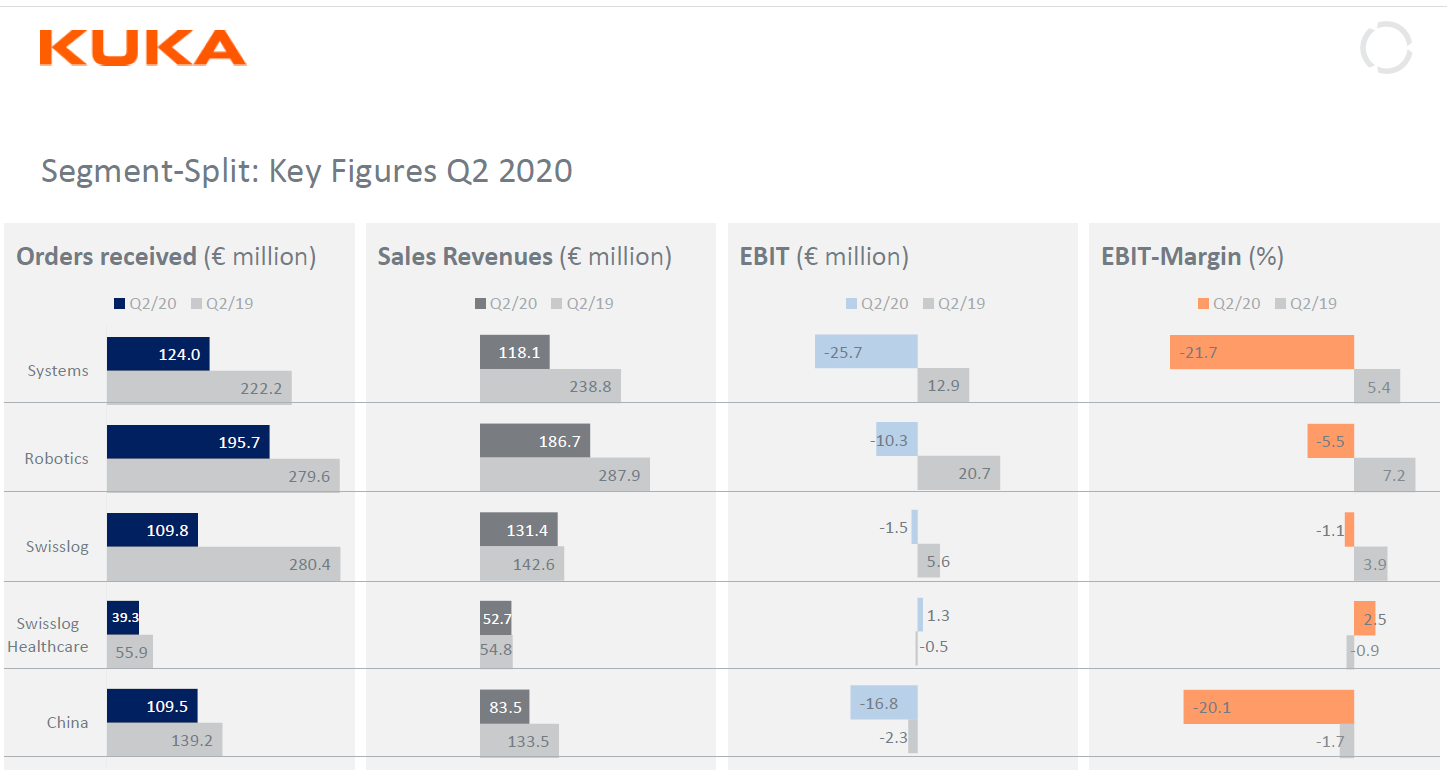
Task: Select the China row label
Action: tap(68, 723)
